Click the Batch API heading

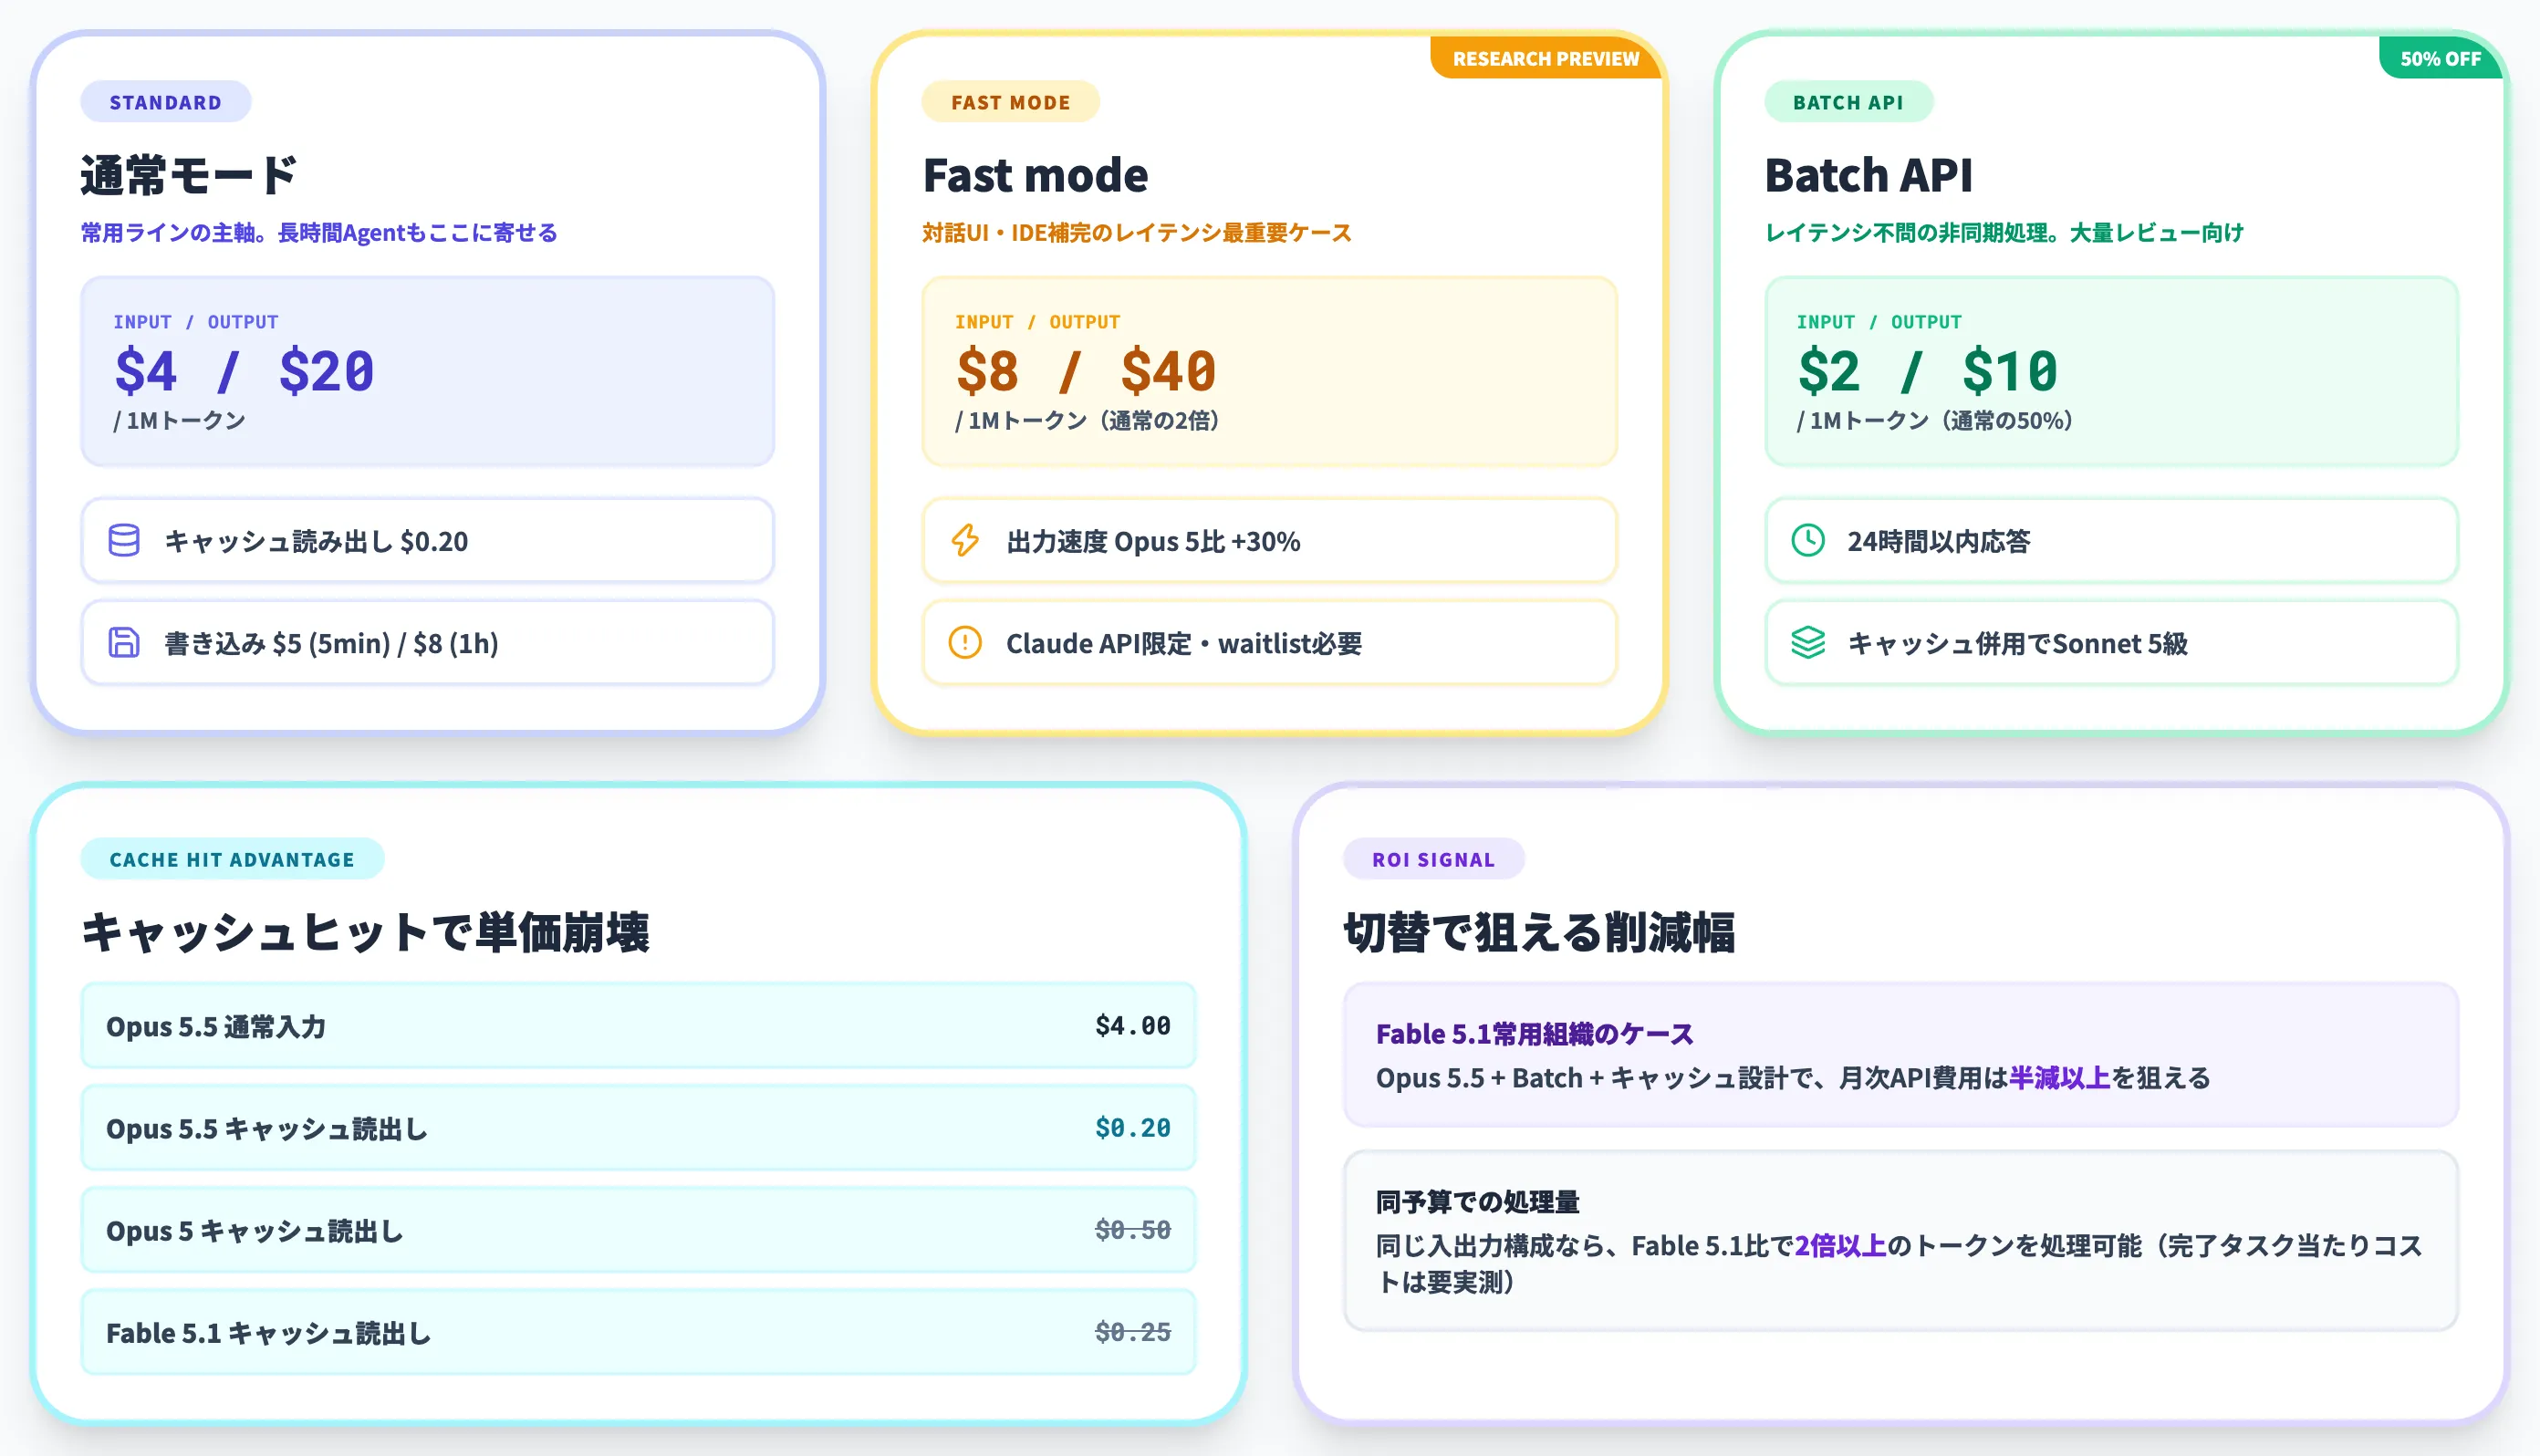[1868, 175]
